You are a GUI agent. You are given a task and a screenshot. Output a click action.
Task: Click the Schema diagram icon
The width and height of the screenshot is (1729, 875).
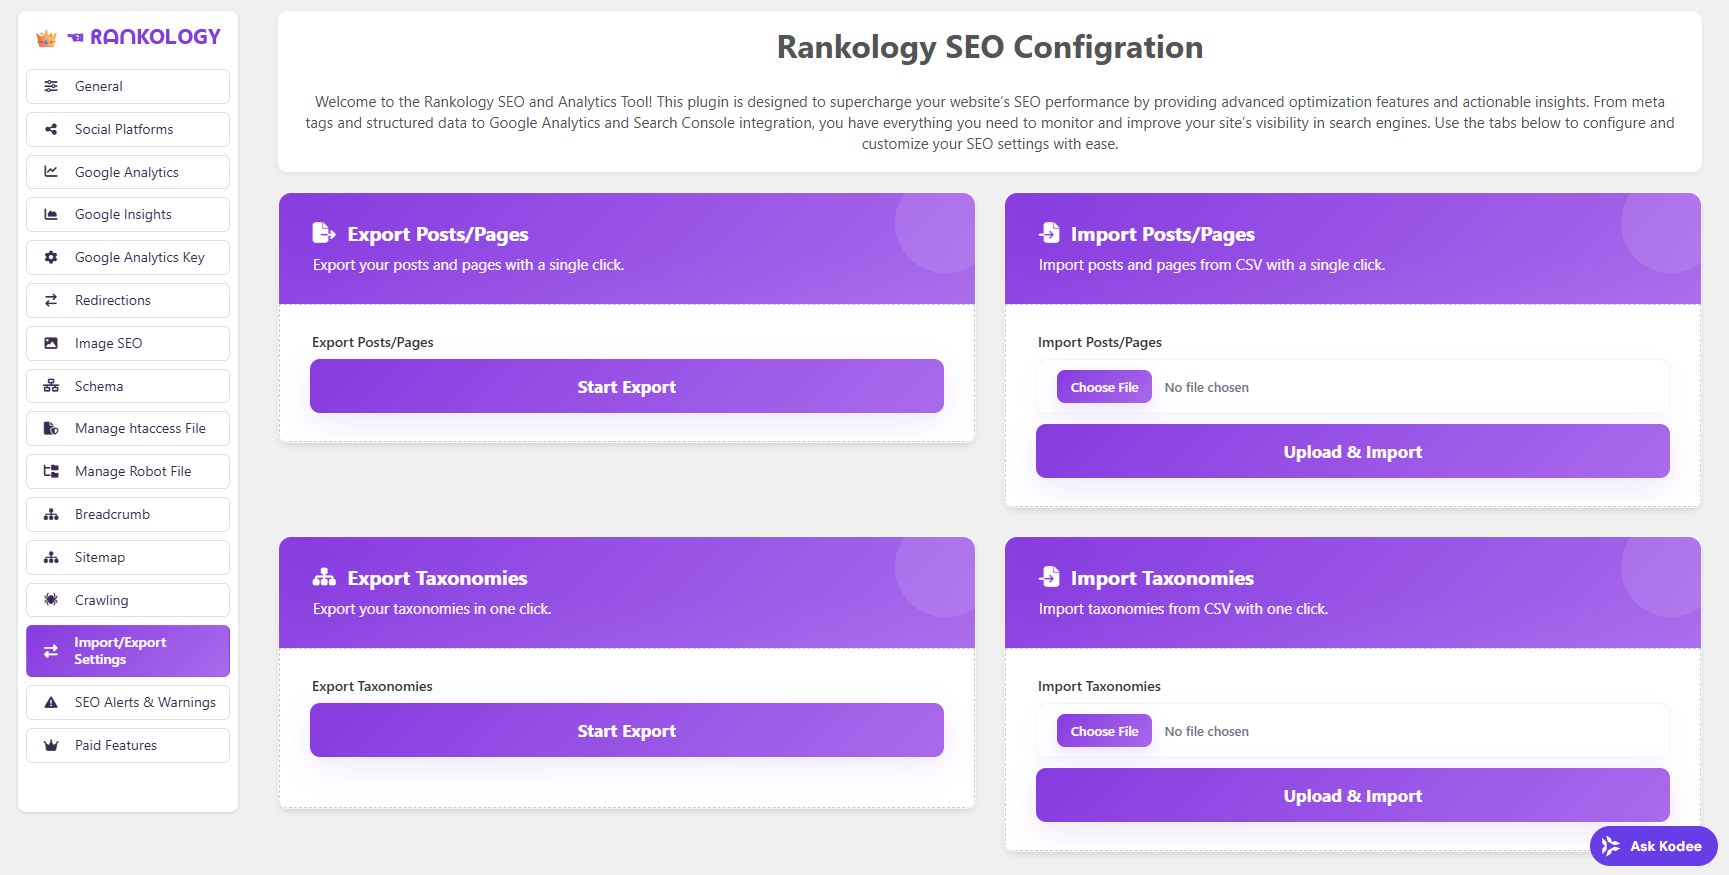pyautogui.click(x=51, y=386)
